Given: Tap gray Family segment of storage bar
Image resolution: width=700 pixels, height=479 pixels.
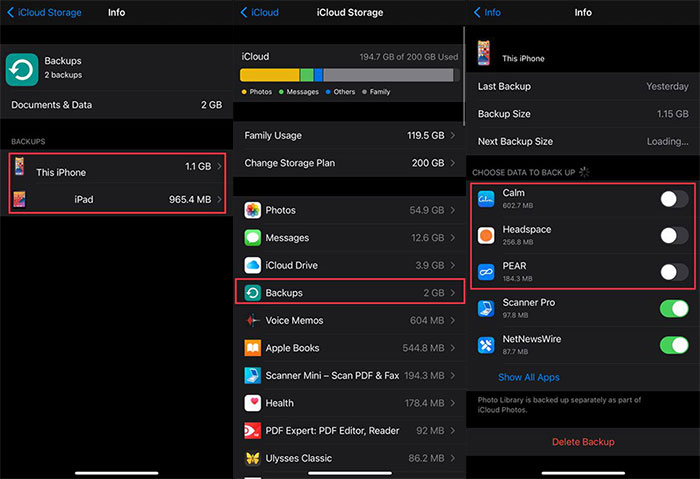Looking at the screenshot, I should click(388, 75).
